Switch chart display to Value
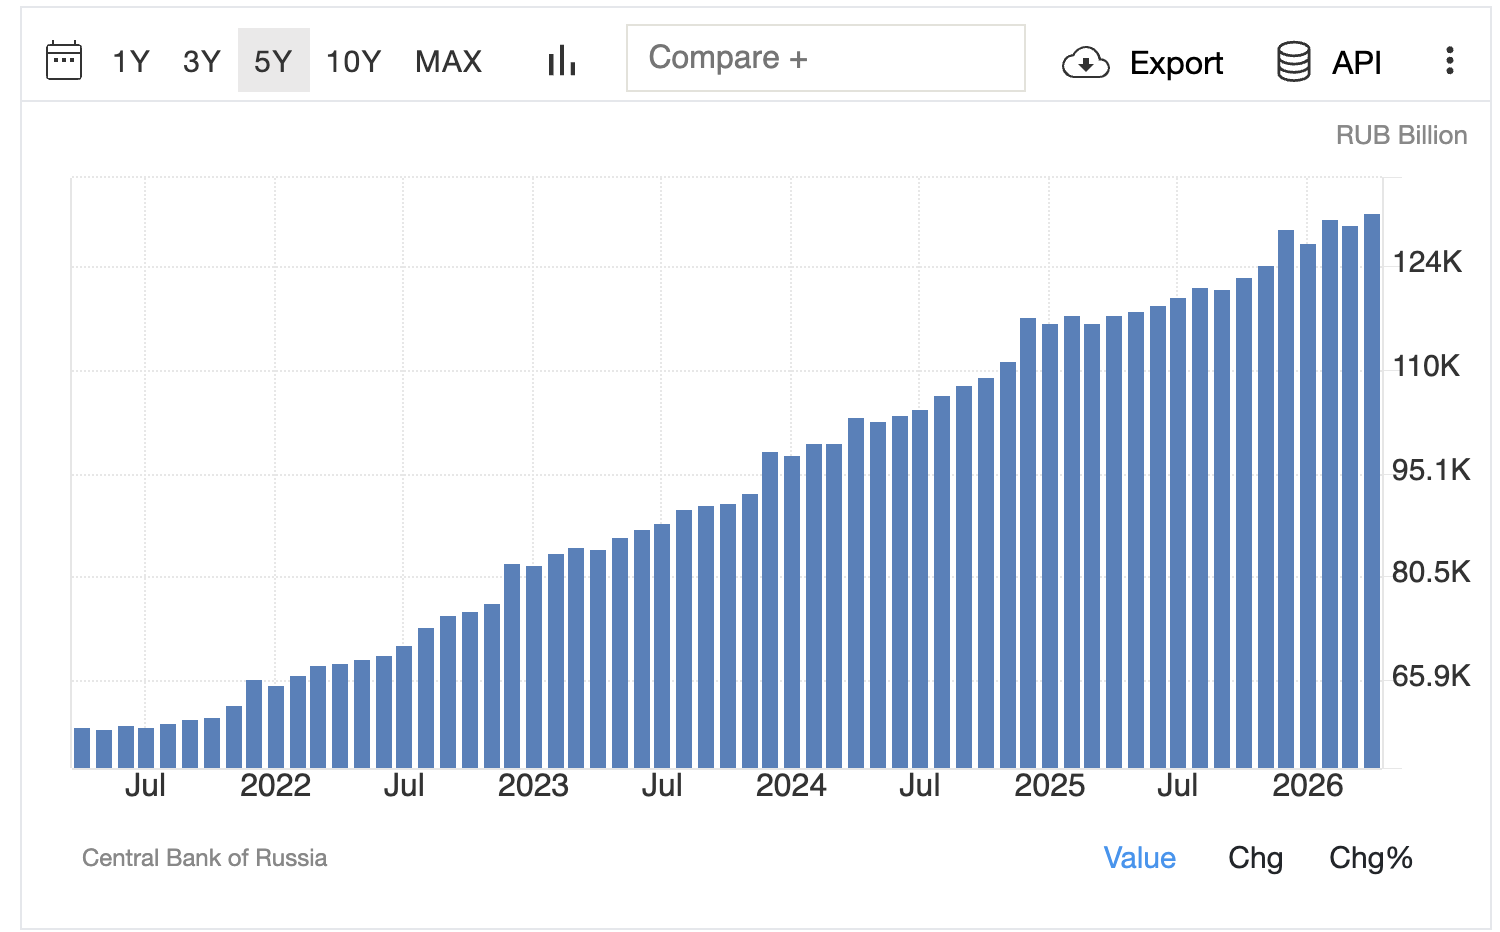Image resolution: width=1500 pixels, height=932 pixels. [x=1140, y=858]
